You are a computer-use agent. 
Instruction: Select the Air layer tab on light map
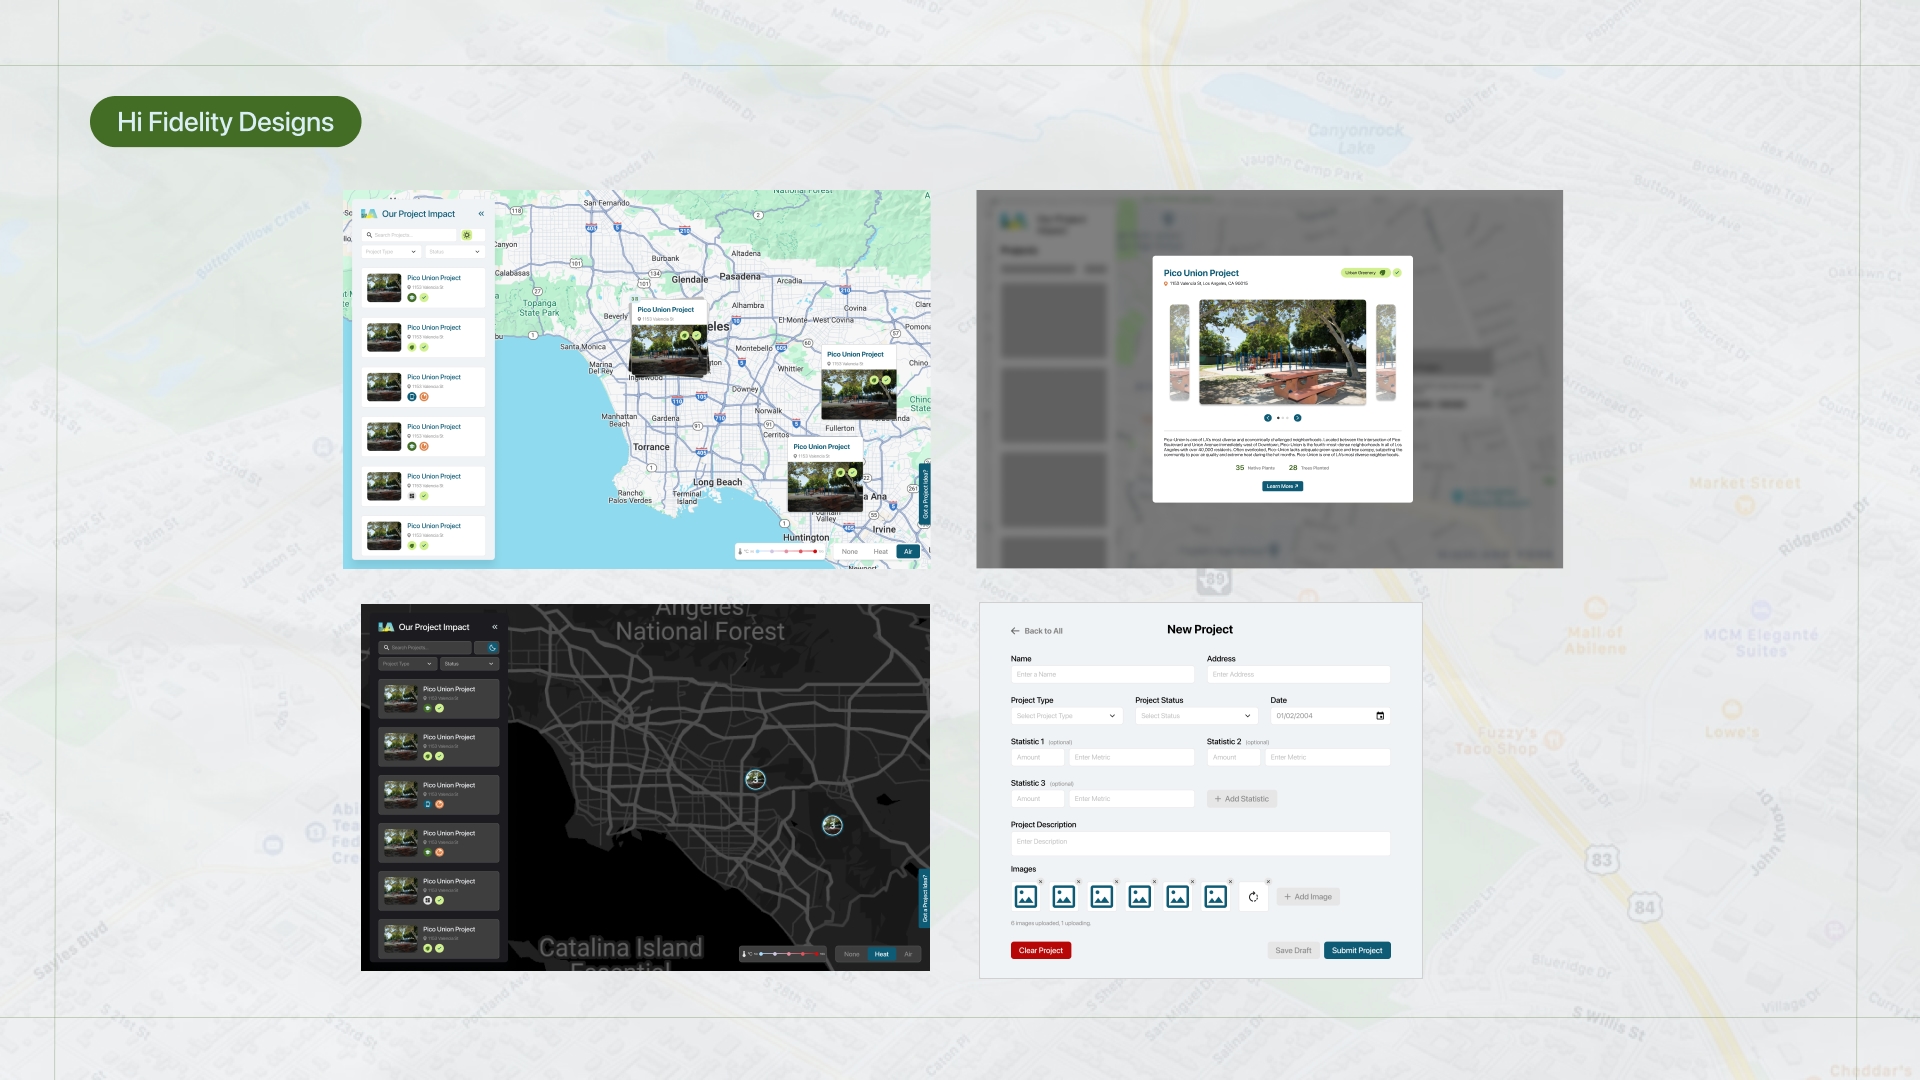pos(908,552)
